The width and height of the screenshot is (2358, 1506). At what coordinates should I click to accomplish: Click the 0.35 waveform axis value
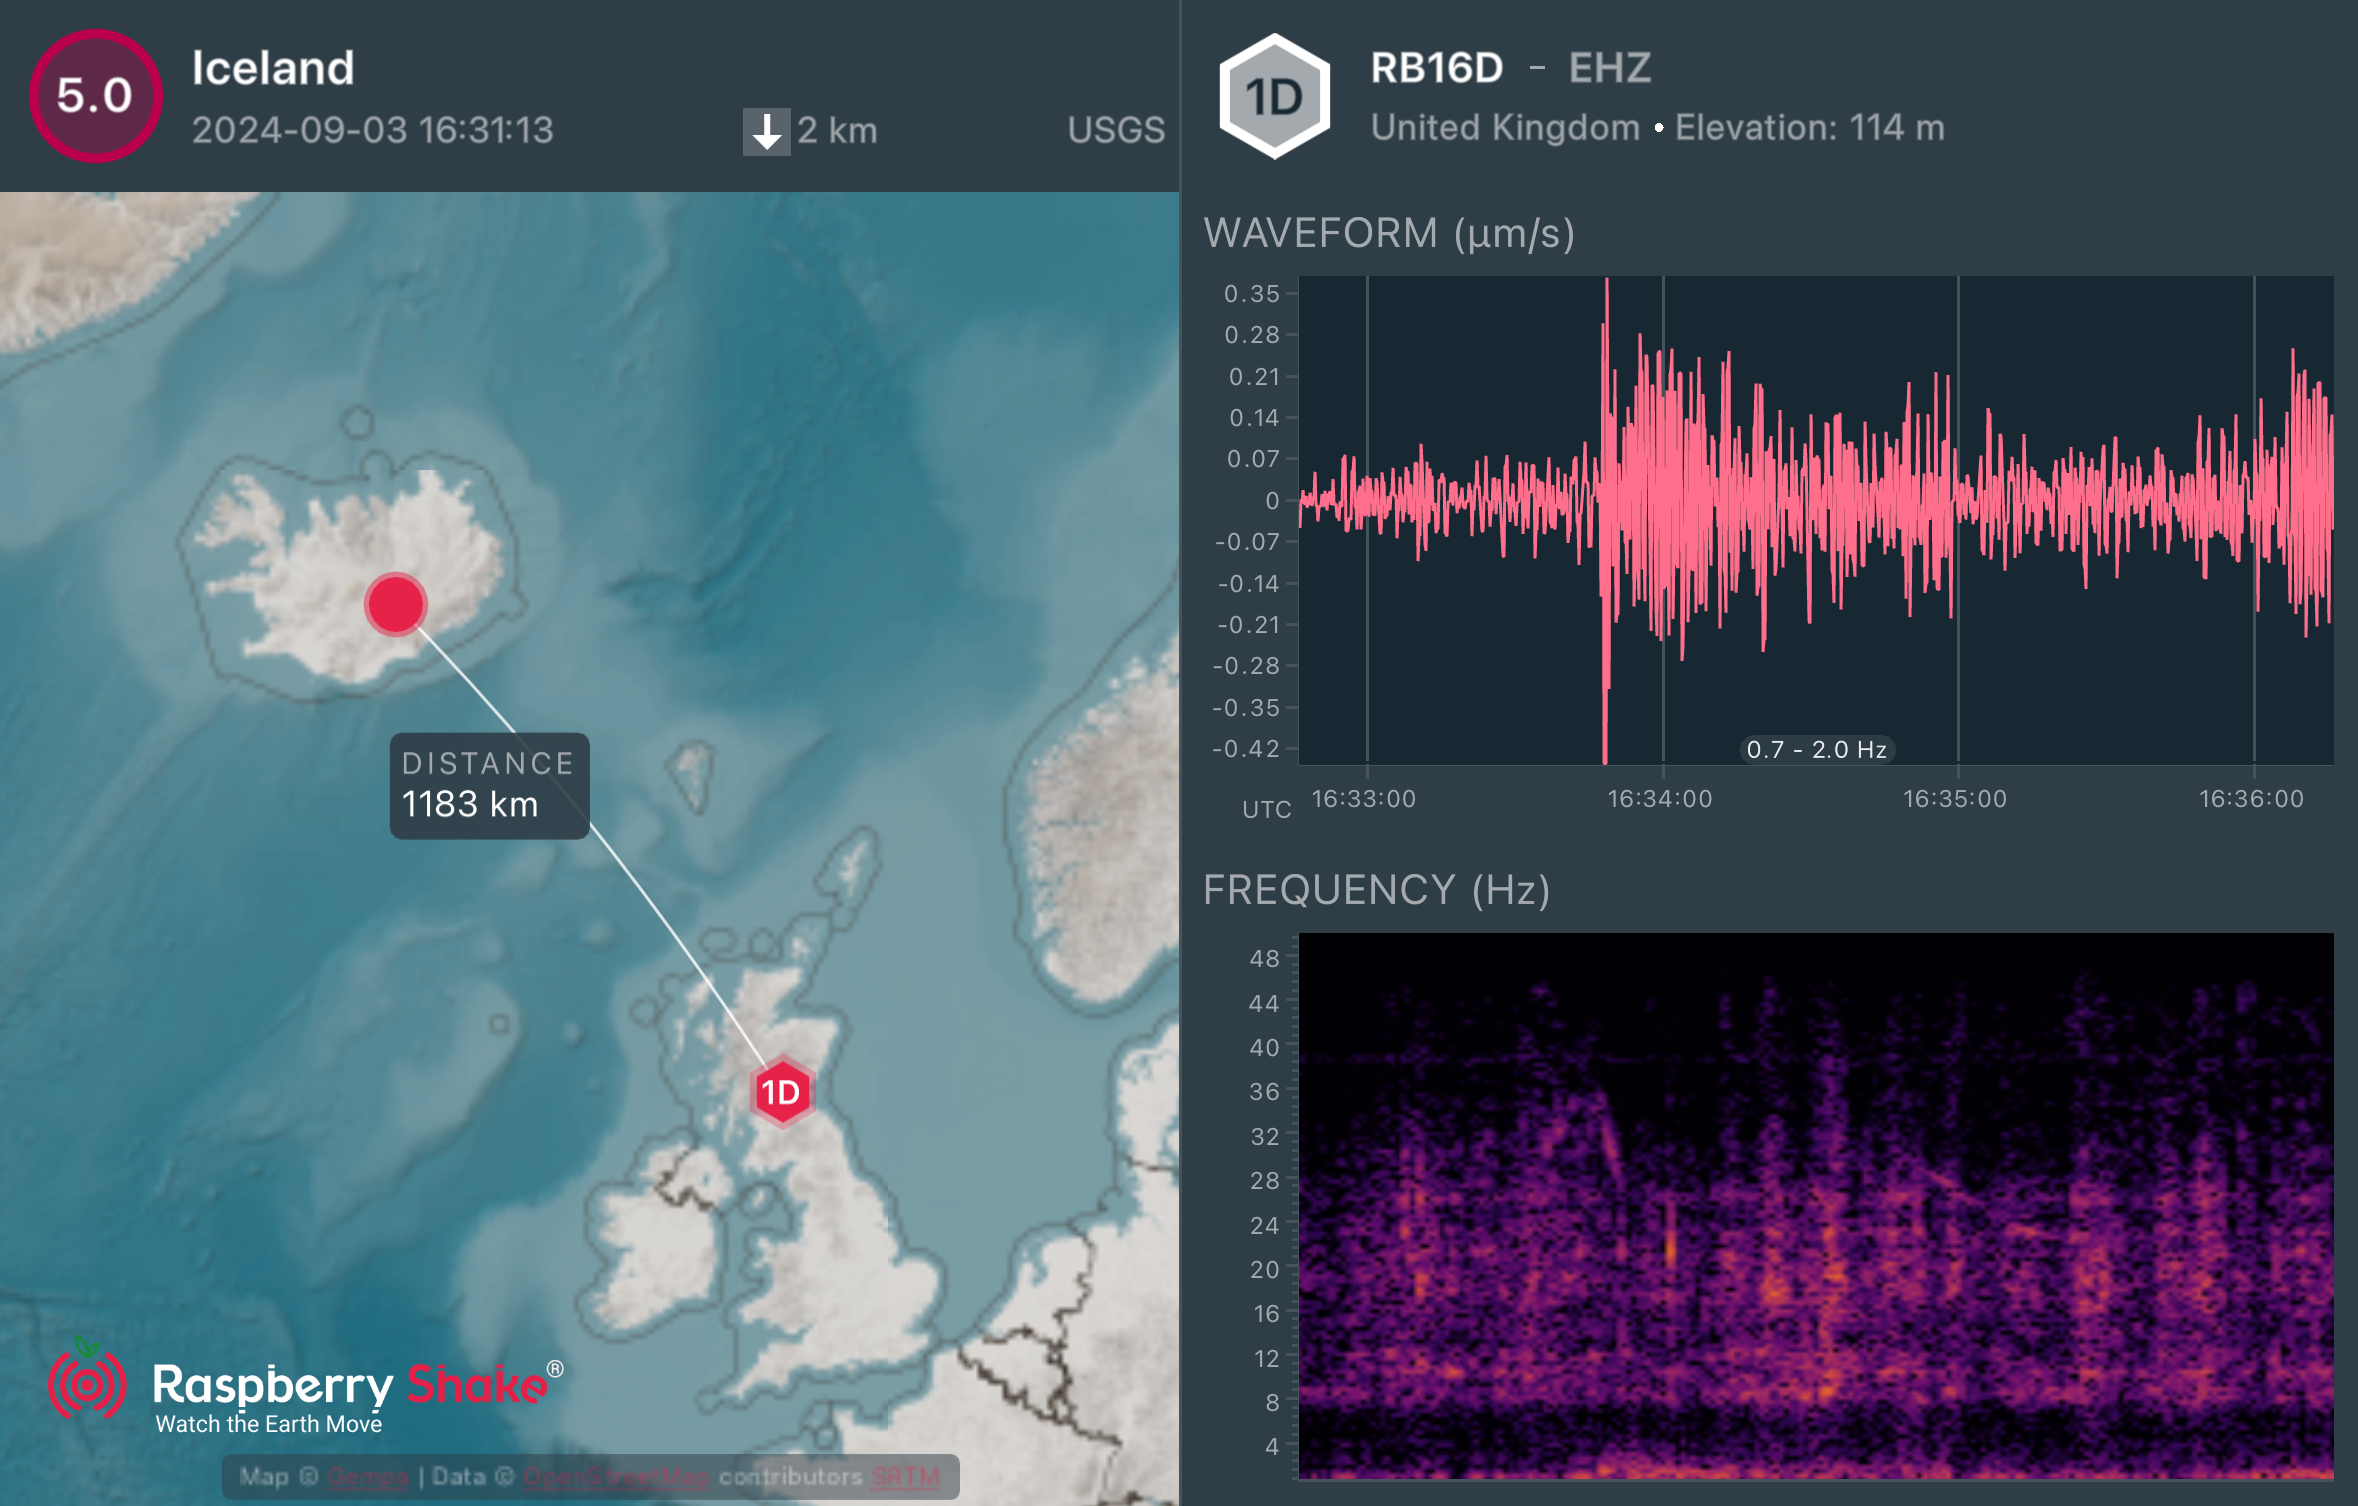[1252, 294]
